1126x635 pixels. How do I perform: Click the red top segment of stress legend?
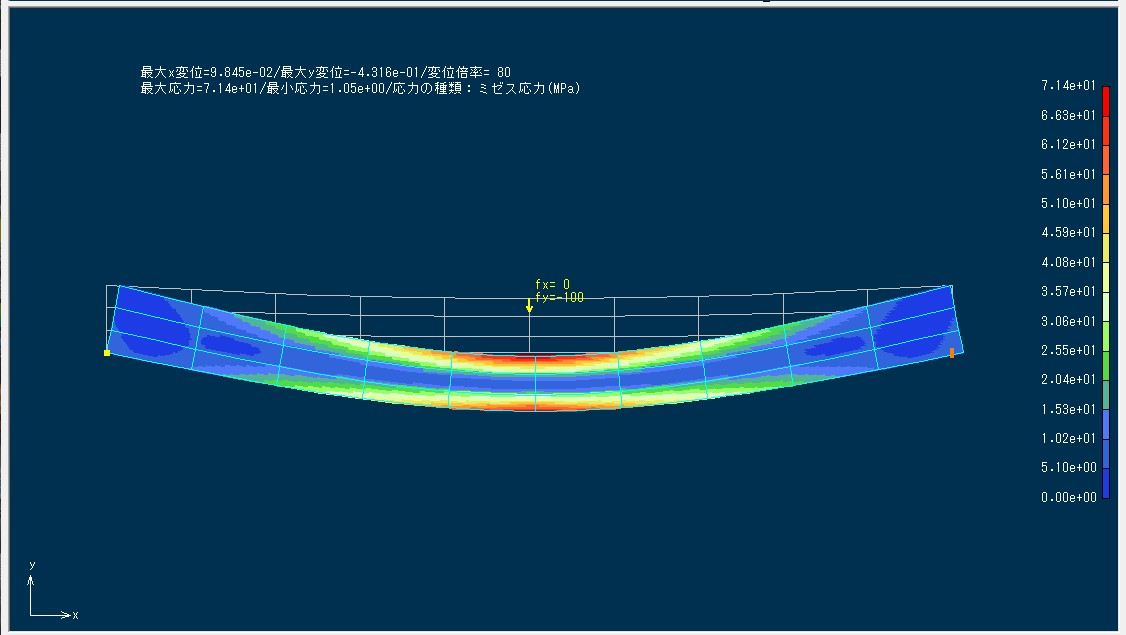click(1106, 101)
